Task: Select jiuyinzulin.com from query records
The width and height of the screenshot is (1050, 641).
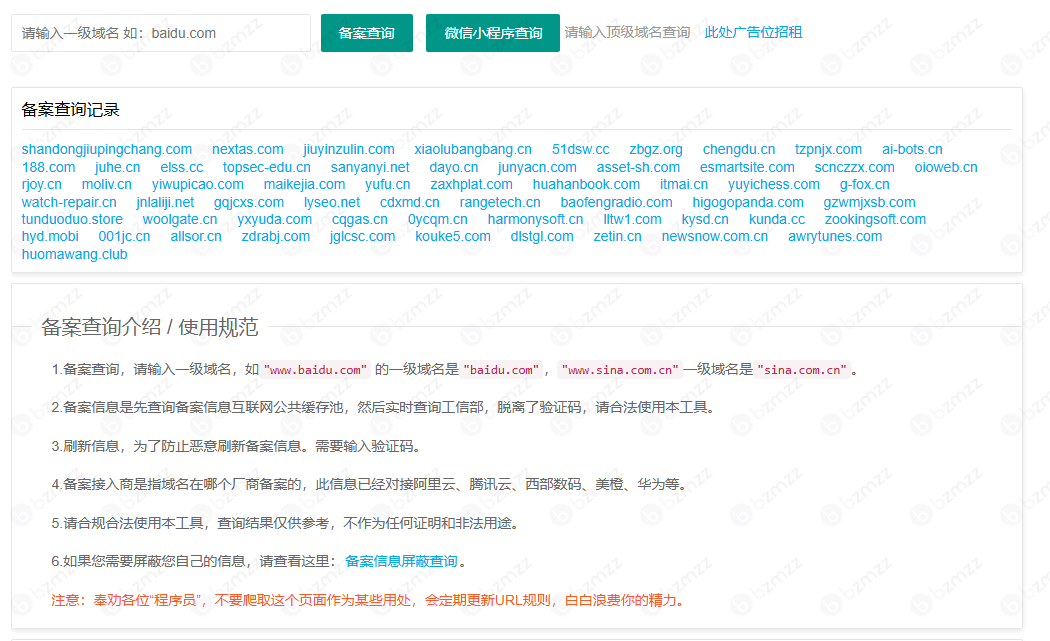Action: pos(349,149)
